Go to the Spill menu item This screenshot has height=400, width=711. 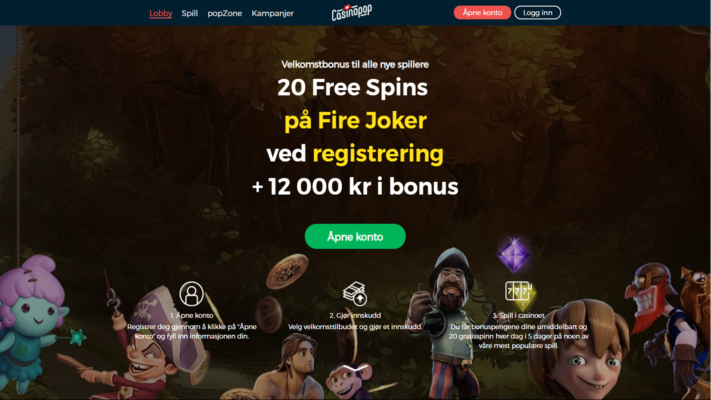tap(190, 13)
